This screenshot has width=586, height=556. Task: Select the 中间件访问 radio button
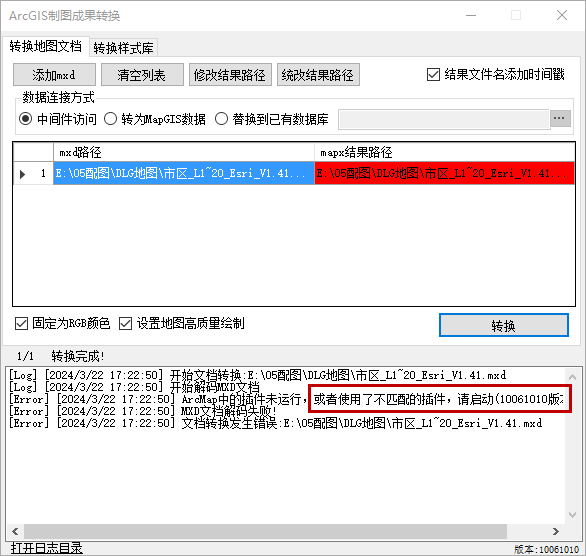25,119
